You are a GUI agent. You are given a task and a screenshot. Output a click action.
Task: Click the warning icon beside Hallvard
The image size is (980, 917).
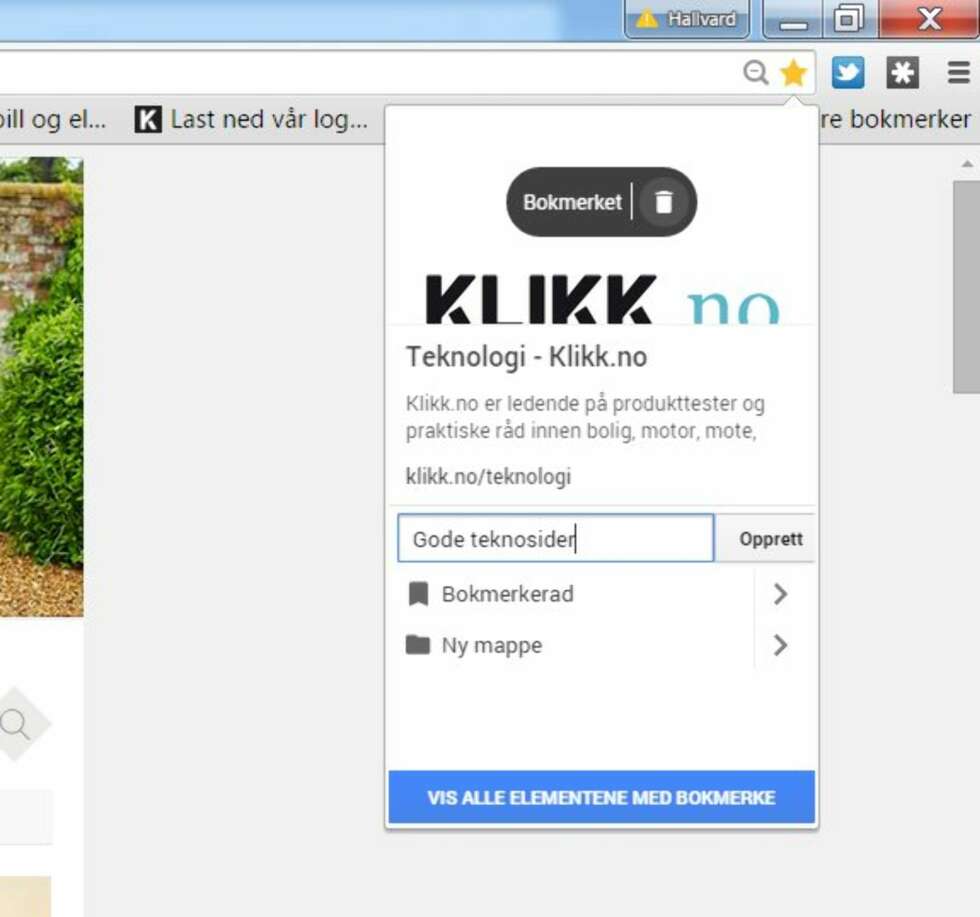[647, 19]
